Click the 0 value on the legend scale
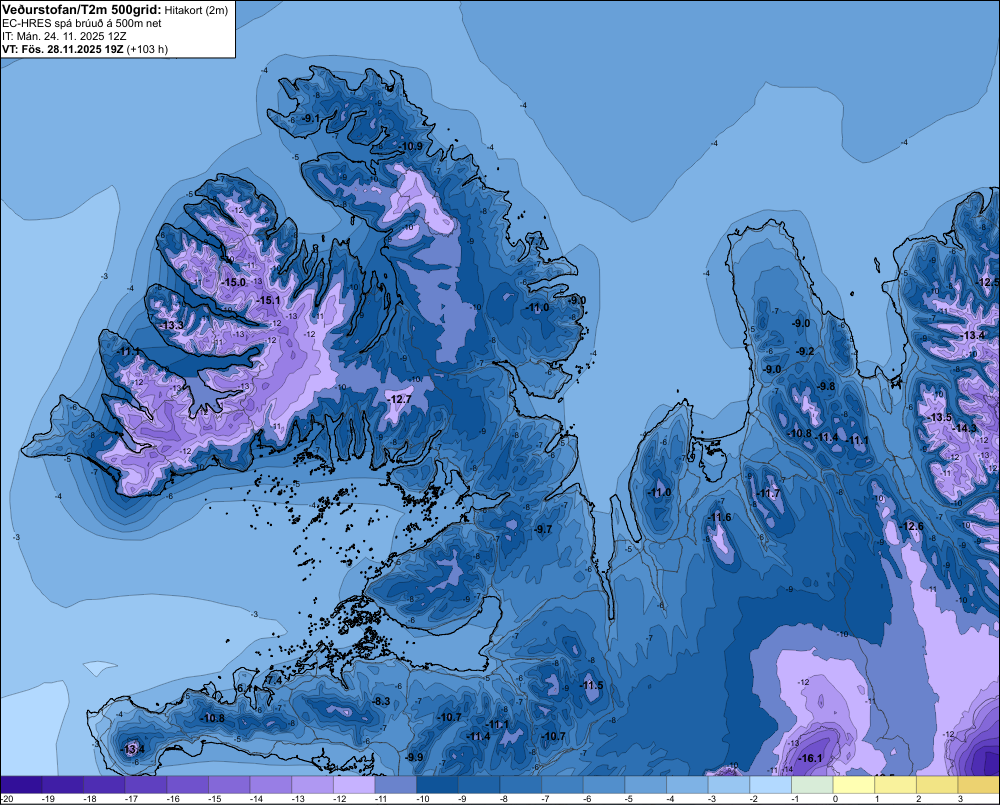Image resolution: width=1000 pixels, height=805 pixels. click(x=835, y=799)
